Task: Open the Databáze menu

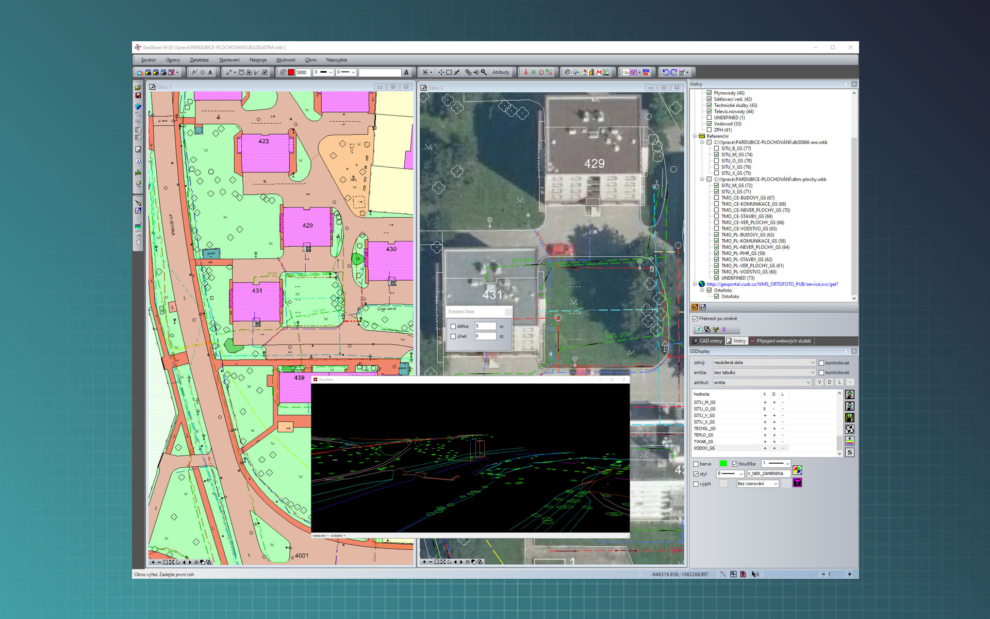Action: pyautogui.click(x=199, y=60)
